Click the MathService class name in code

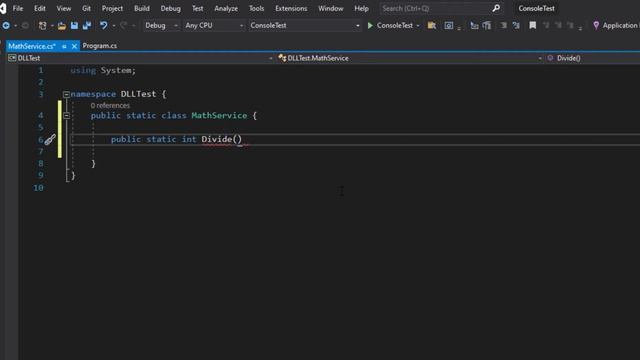(219, 116)
